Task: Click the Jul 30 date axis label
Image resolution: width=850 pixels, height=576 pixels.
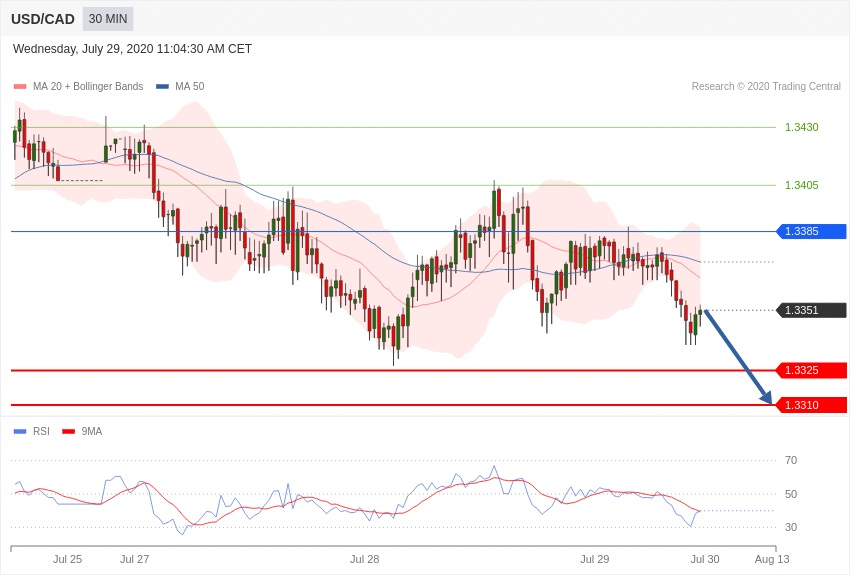Action: 705,559
